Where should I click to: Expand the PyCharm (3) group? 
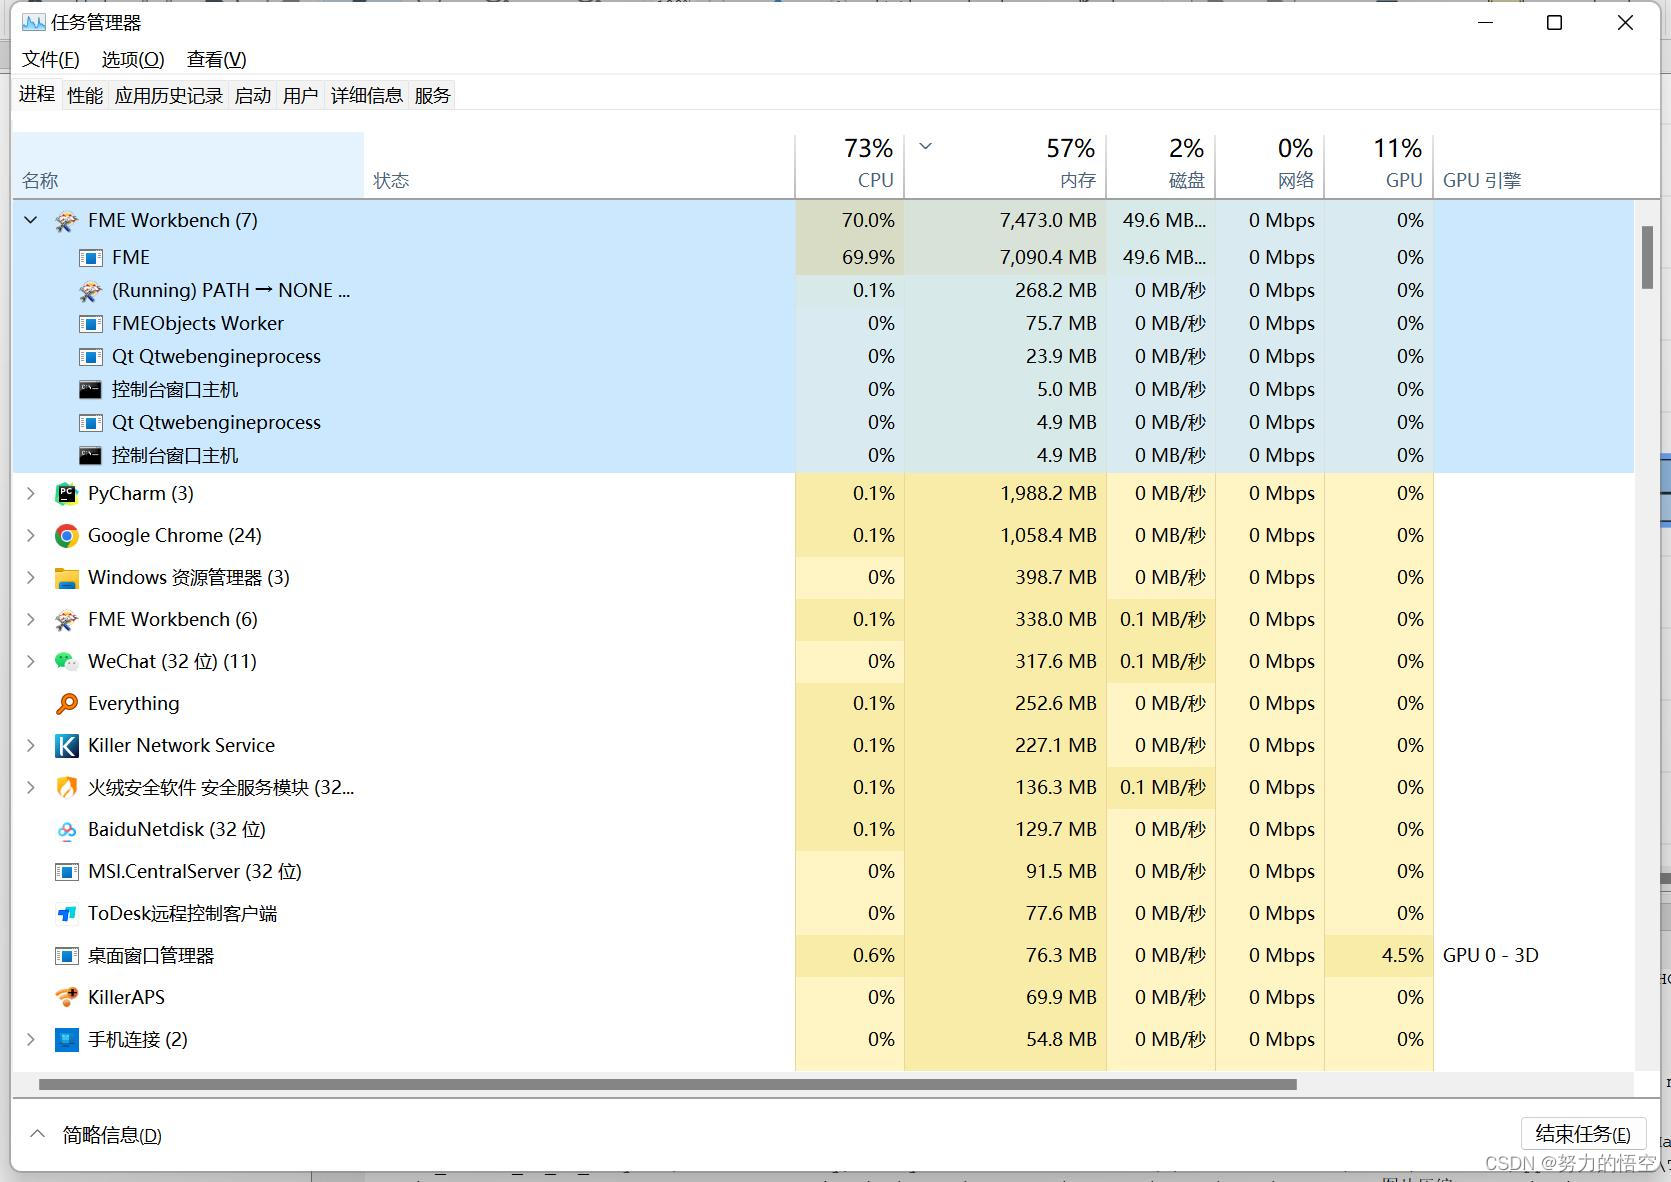[31, 493]
